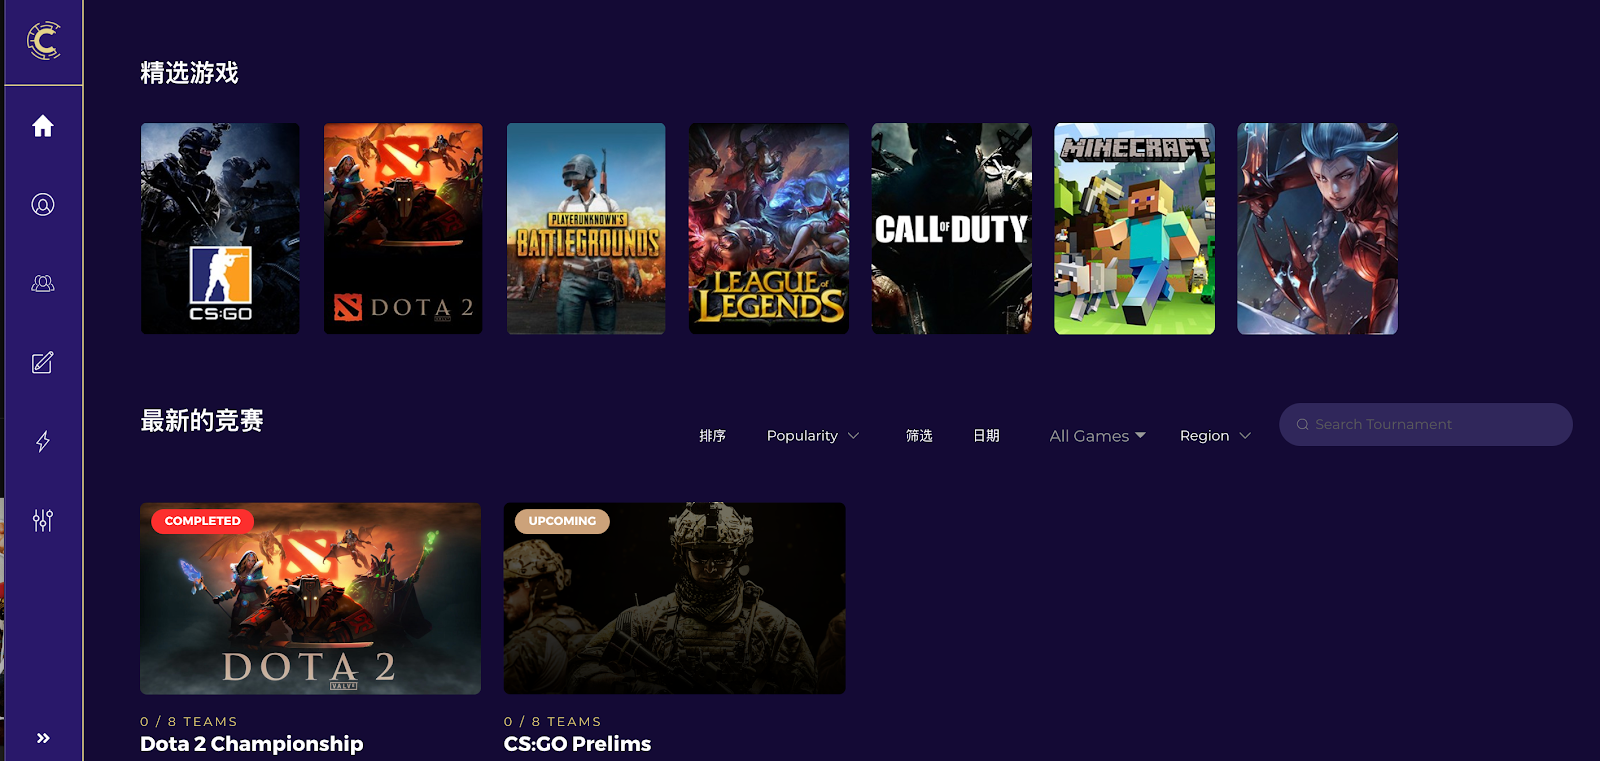
Task: Open the Home sidebar icon
Action: pos(43,126)
